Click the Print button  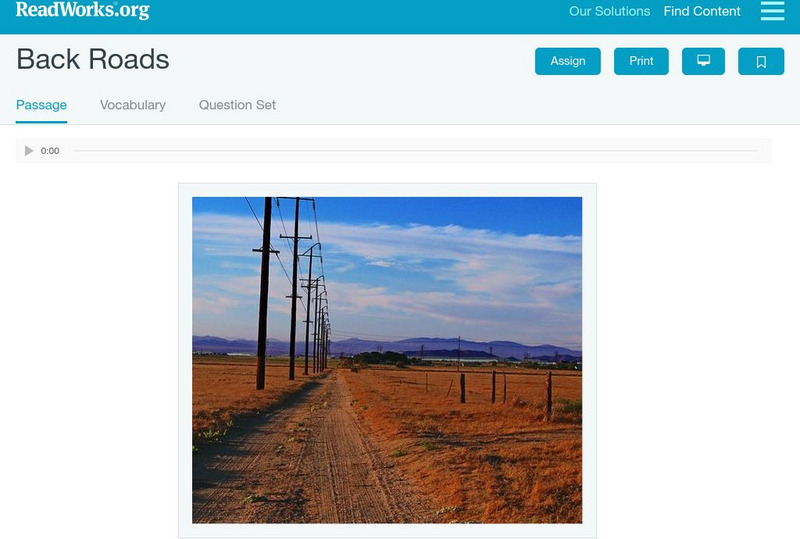click(641, 61)
